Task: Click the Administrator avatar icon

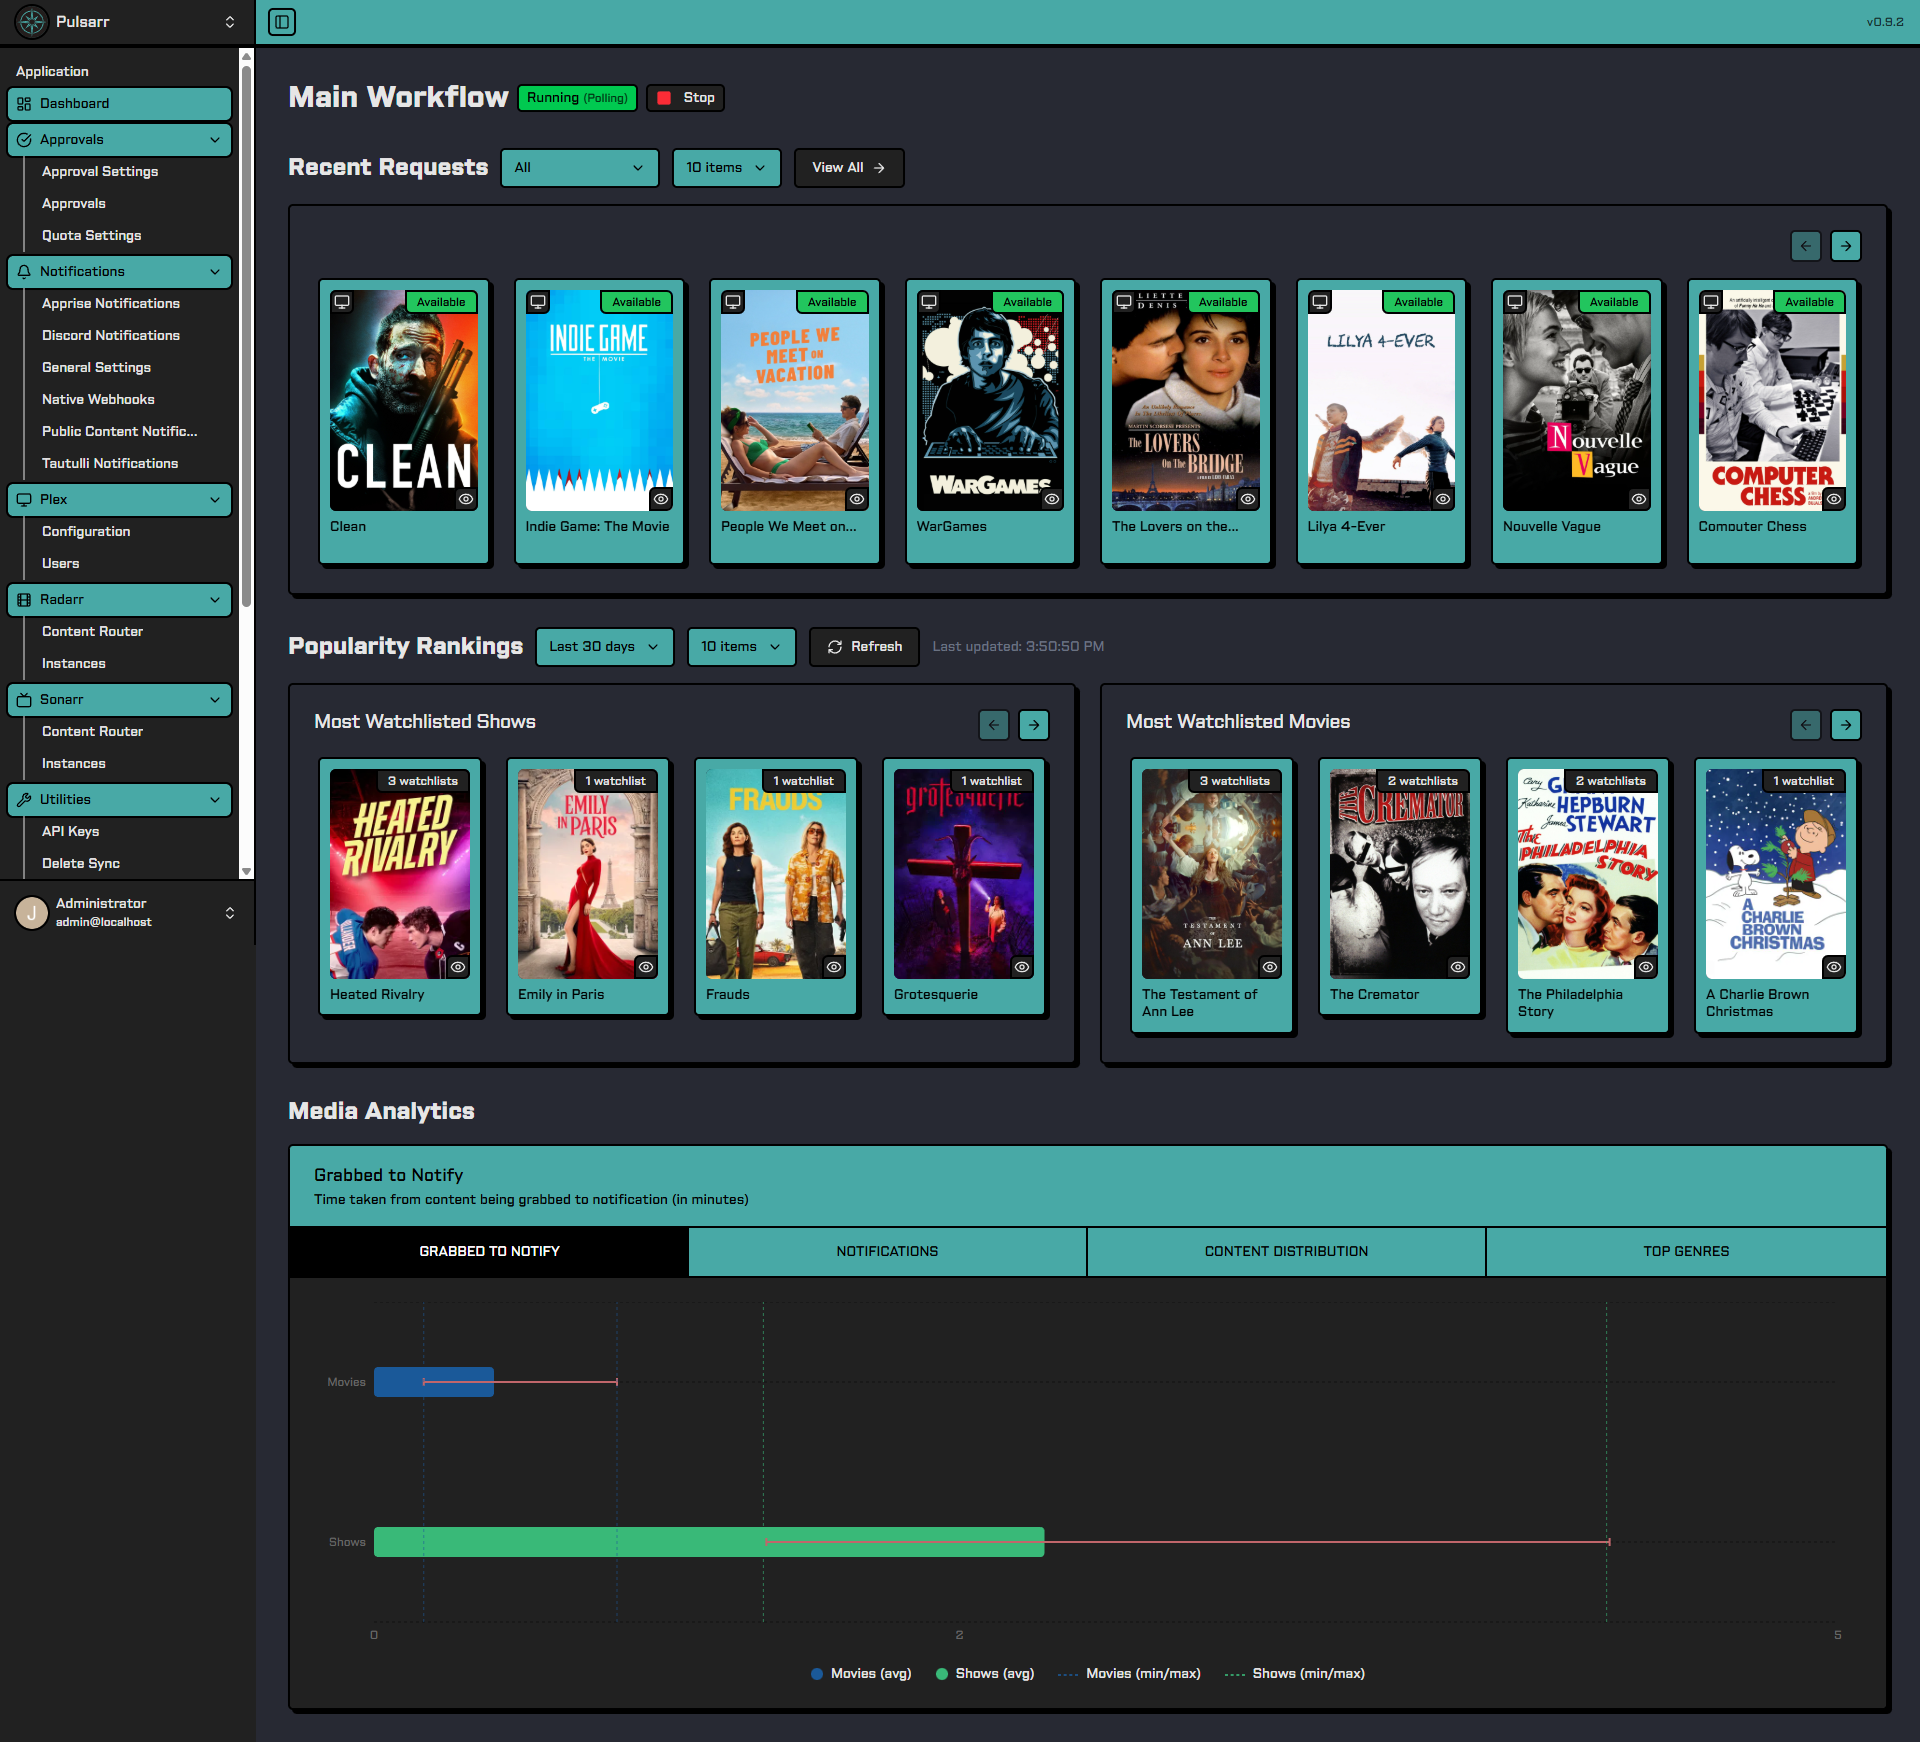Action: [32, 912]
